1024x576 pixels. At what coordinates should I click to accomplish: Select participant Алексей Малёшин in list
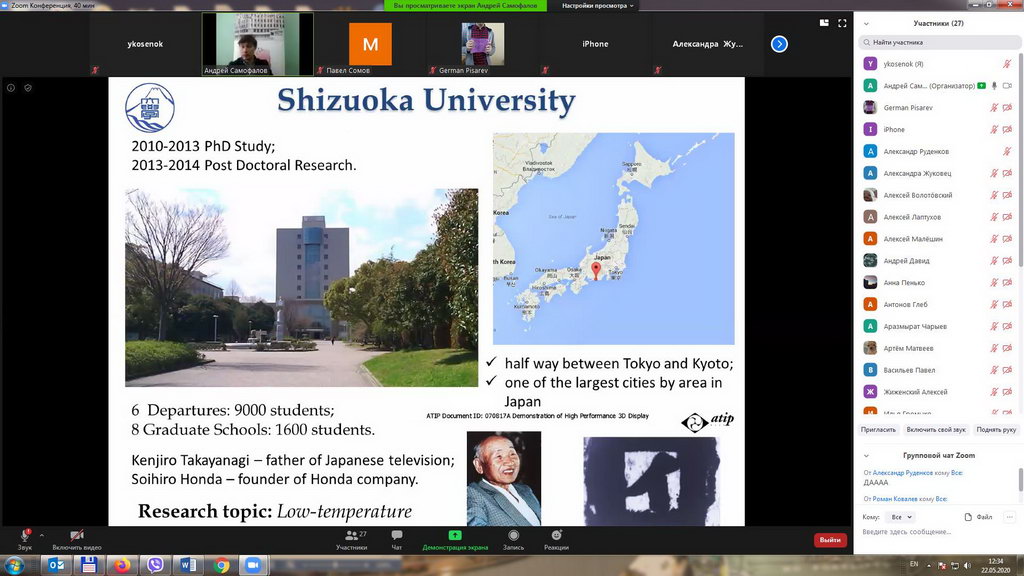938,239
